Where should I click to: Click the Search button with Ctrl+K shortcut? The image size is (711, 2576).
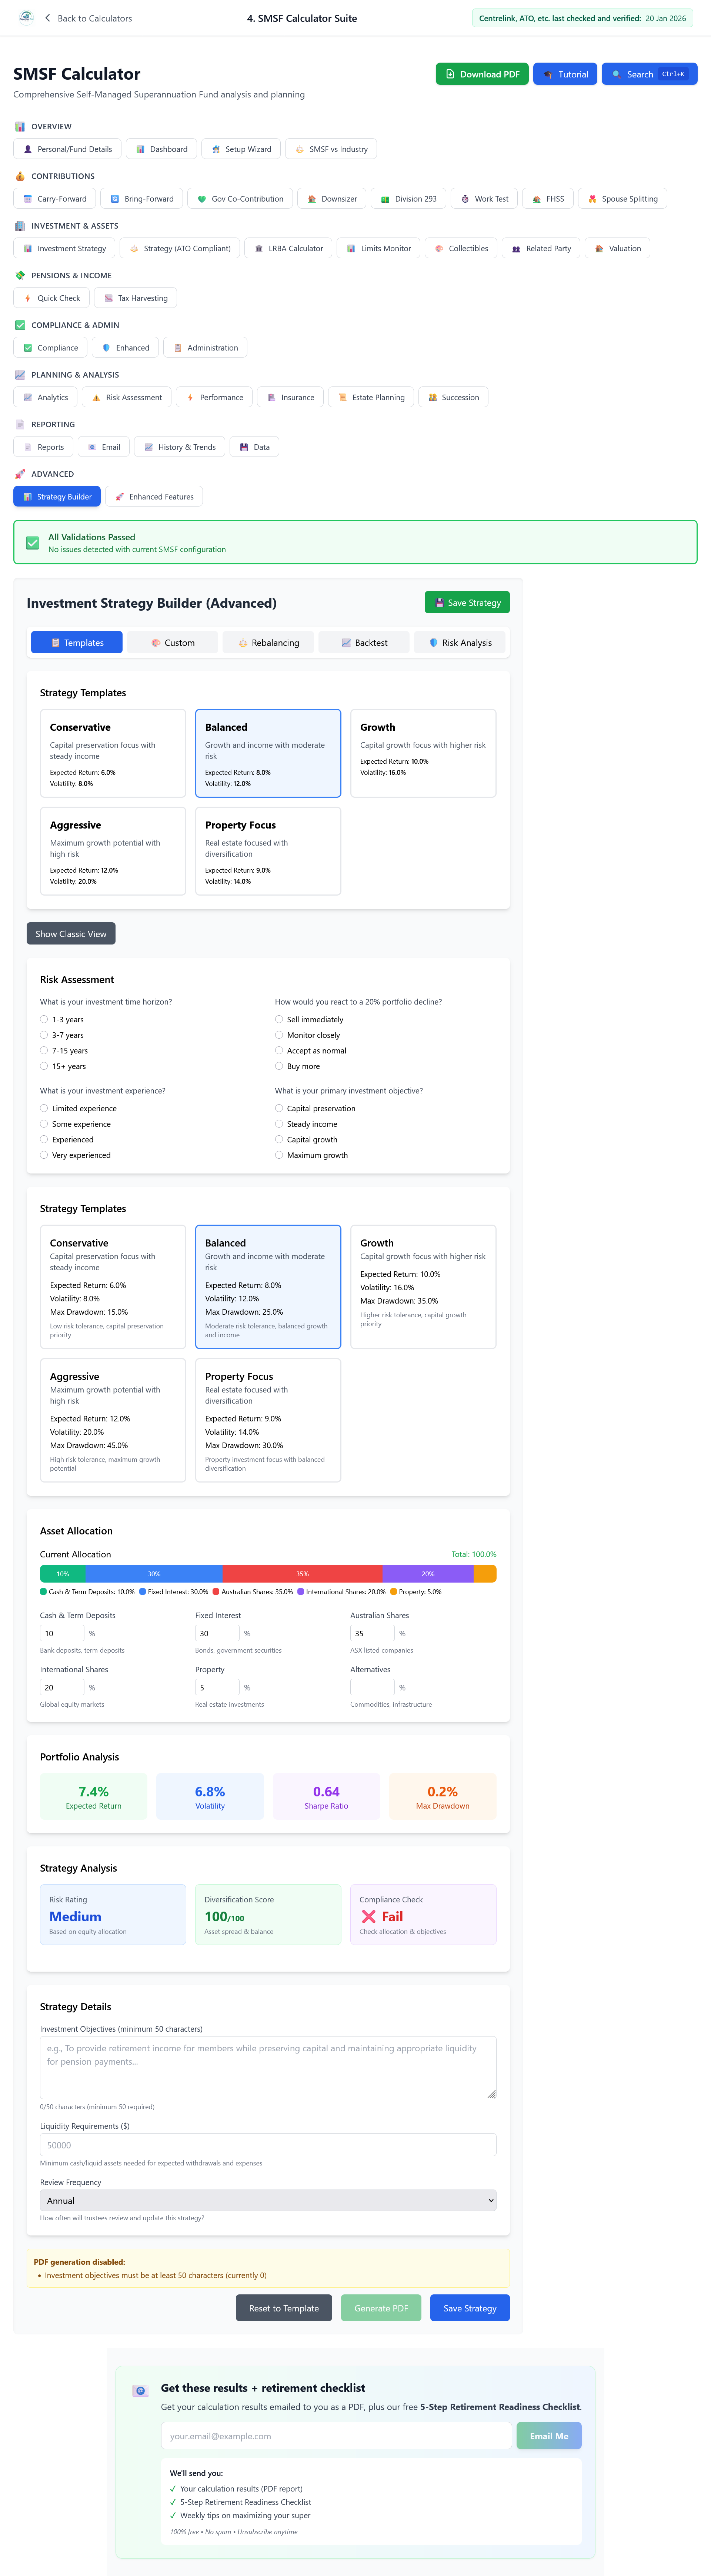click(x=649, y=74)
